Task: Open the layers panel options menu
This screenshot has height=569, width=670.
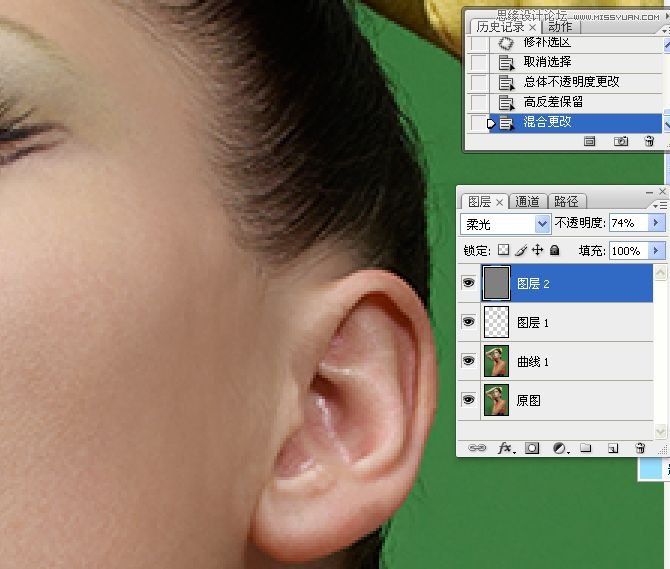Action: 660,205
